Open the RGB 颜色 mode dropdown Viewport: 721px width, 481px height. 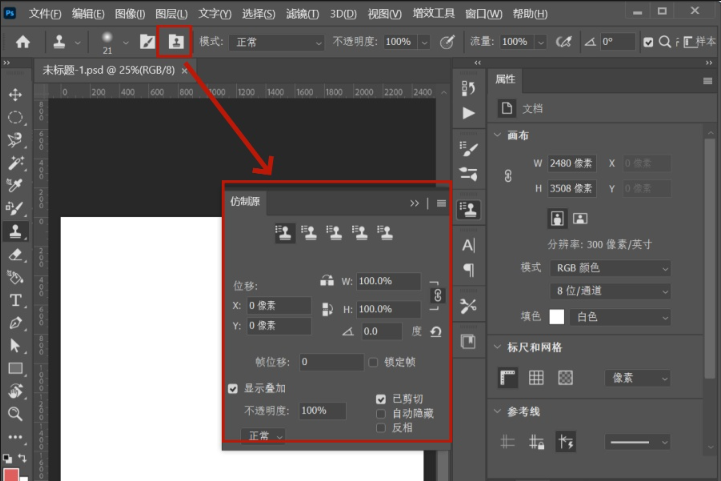(610, 268)
